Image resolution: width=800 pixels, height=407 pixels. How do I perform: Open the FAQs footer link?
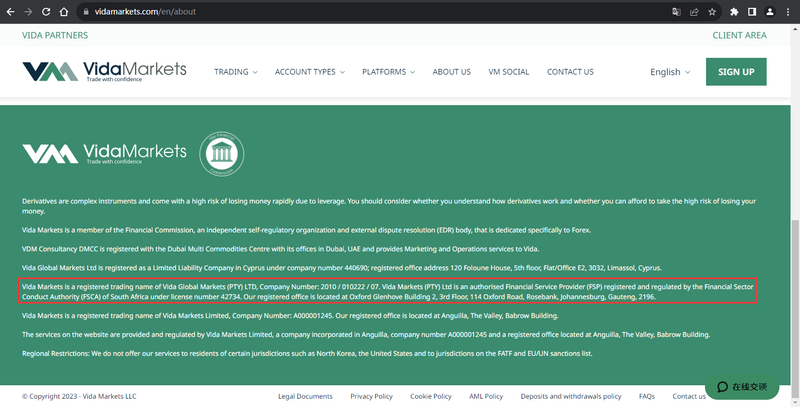tap(646, 396)
